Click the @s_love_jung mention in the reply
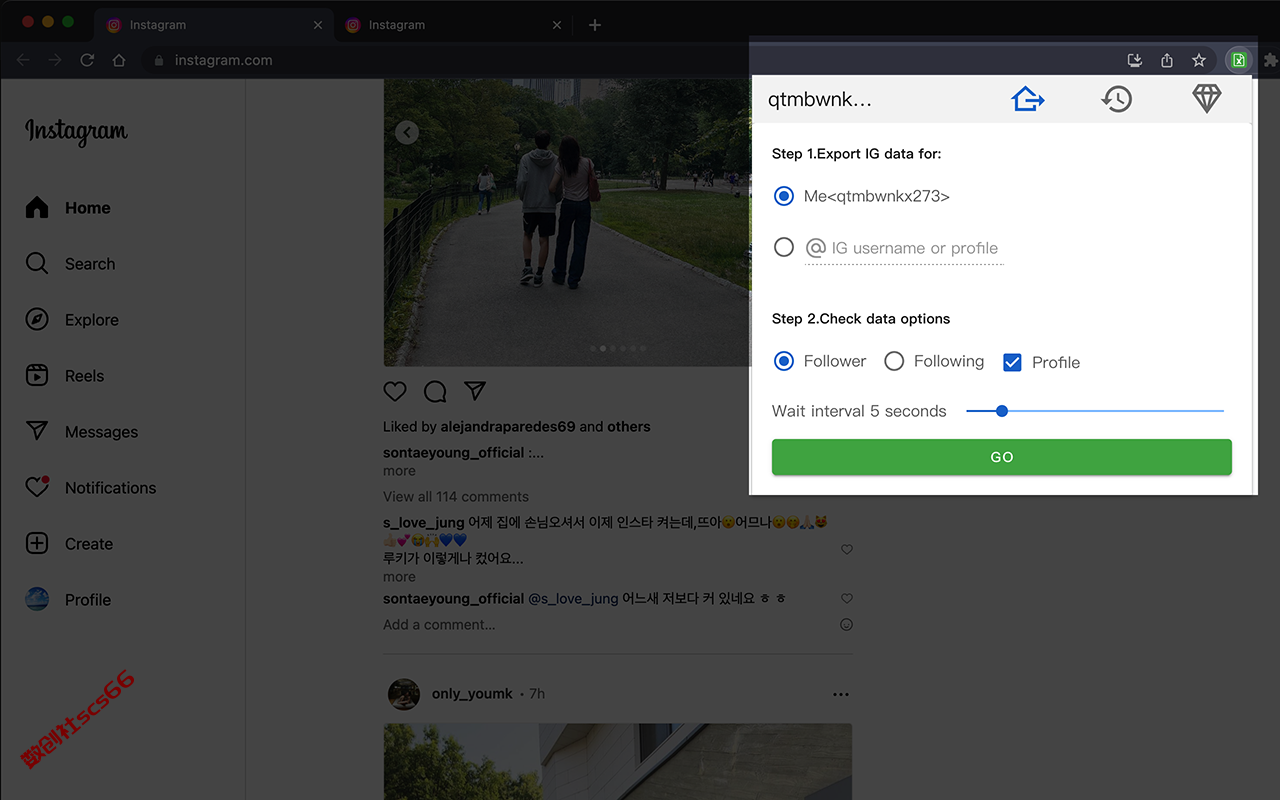This screenshot has width=1280, height=800. pyautogui.click(x=573, y=599)
